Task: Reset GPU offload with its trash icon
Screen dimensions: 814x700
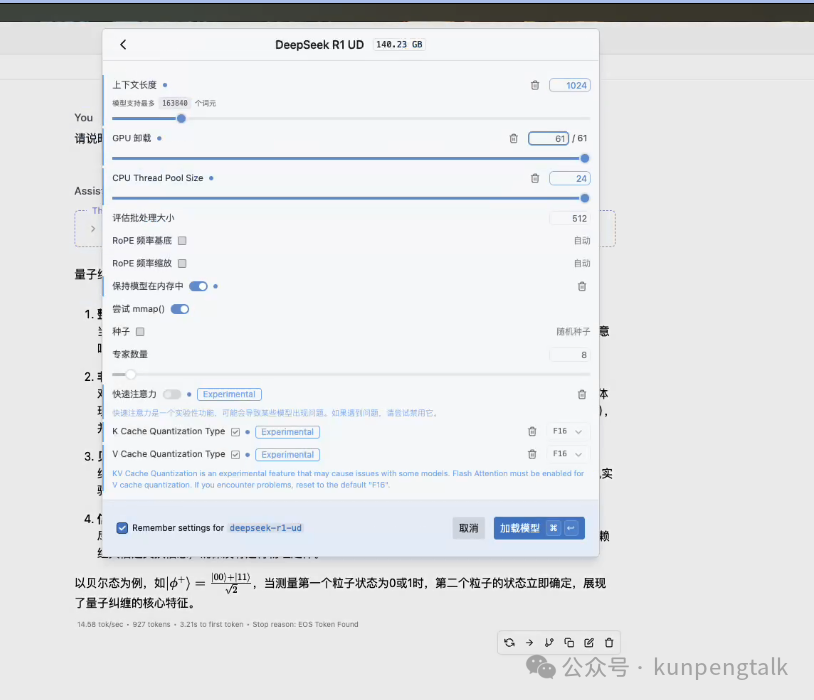Action: pos(513,138)
